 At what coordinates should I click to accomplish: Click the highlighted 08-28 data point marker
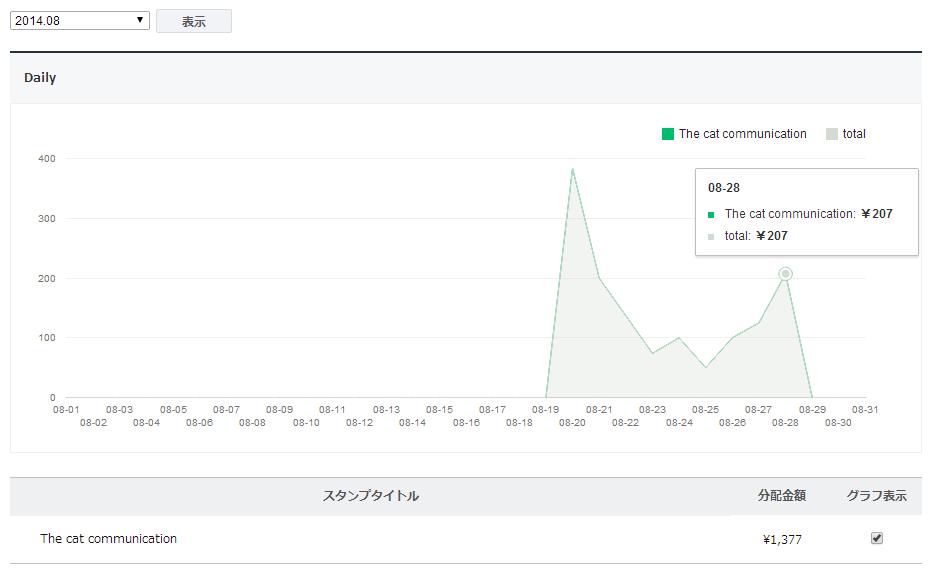pos(785,274)
